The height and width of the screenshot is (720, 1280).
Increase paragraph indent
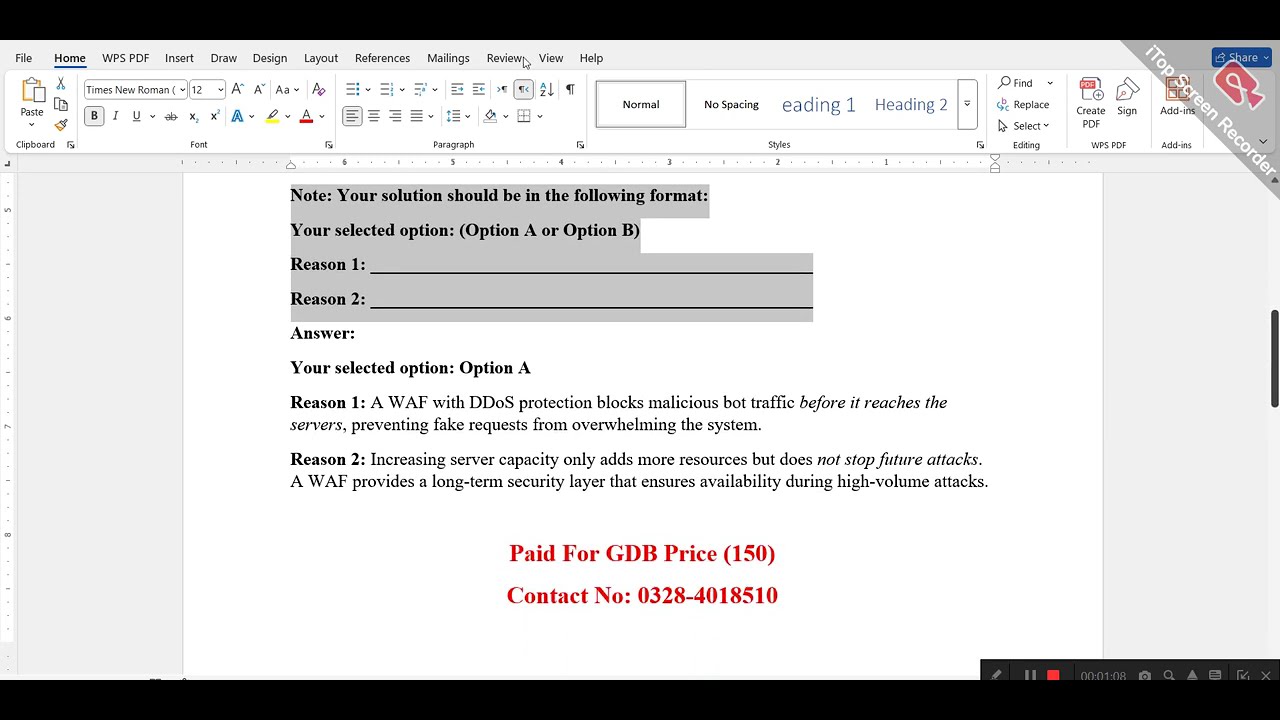[479, 89]
